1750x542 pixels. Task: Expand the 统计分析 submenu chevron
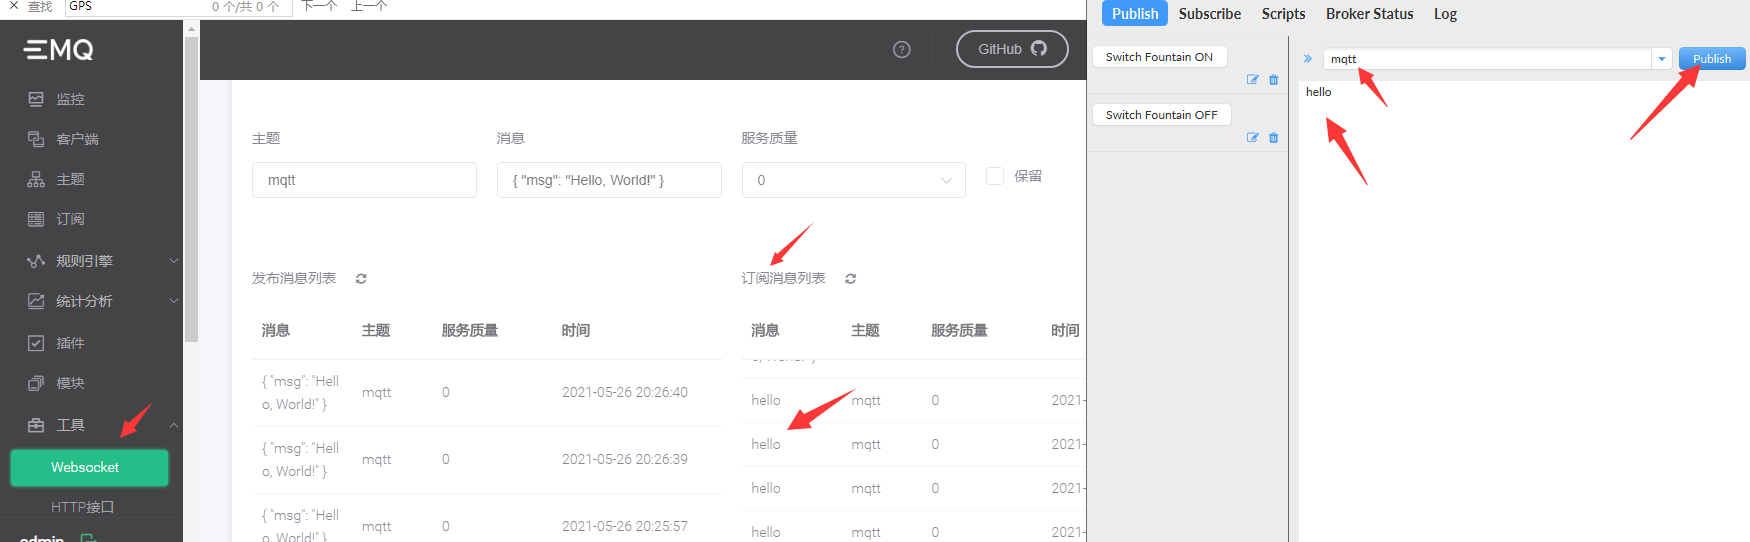[174, 301]
